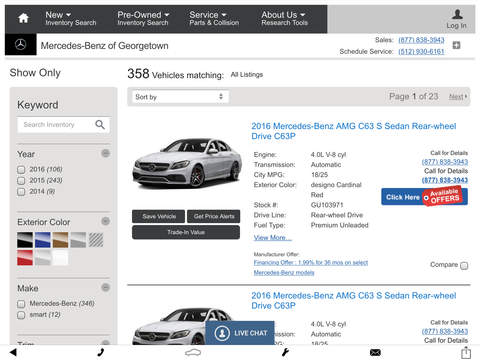
Task: Open the Pre-Owned Inventory Search menu
Action: (143, 18)
